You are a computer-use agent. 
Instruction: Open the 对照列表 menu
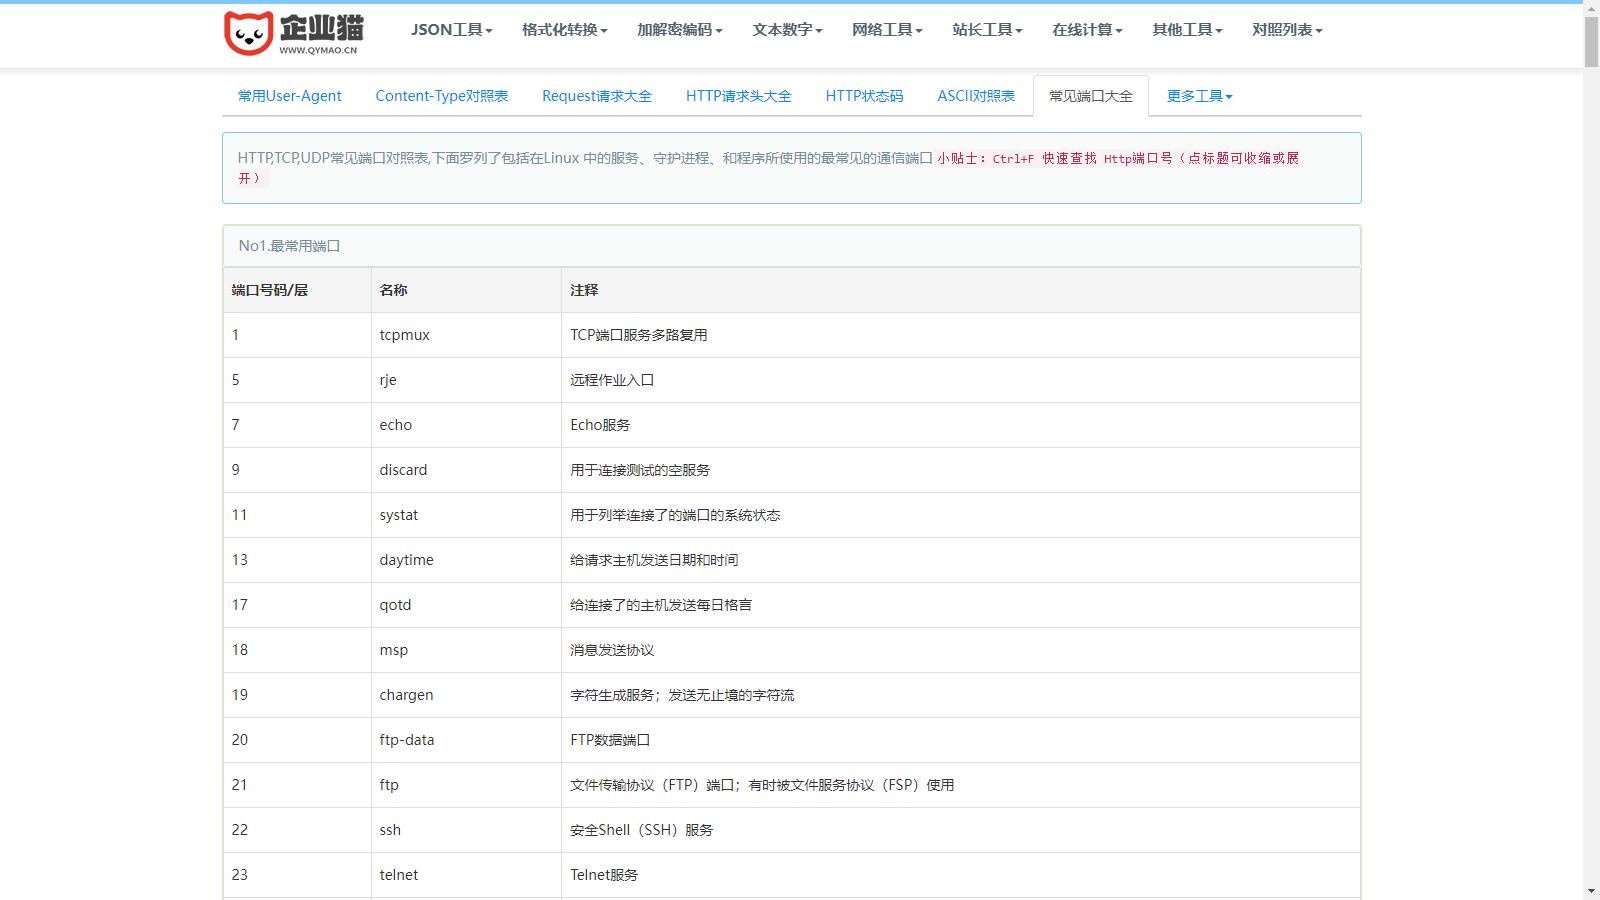point(1287,30)
